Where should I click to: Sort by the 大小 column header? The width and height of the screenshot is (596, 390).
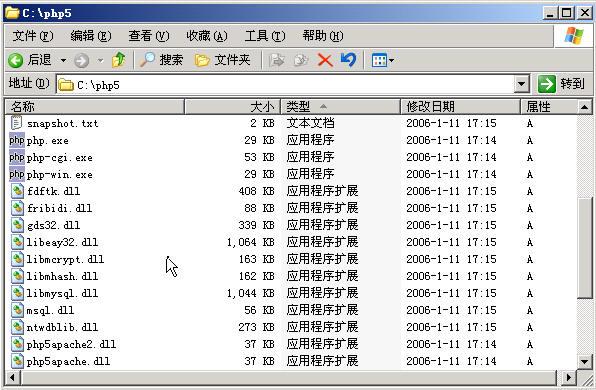pos(232,107)
